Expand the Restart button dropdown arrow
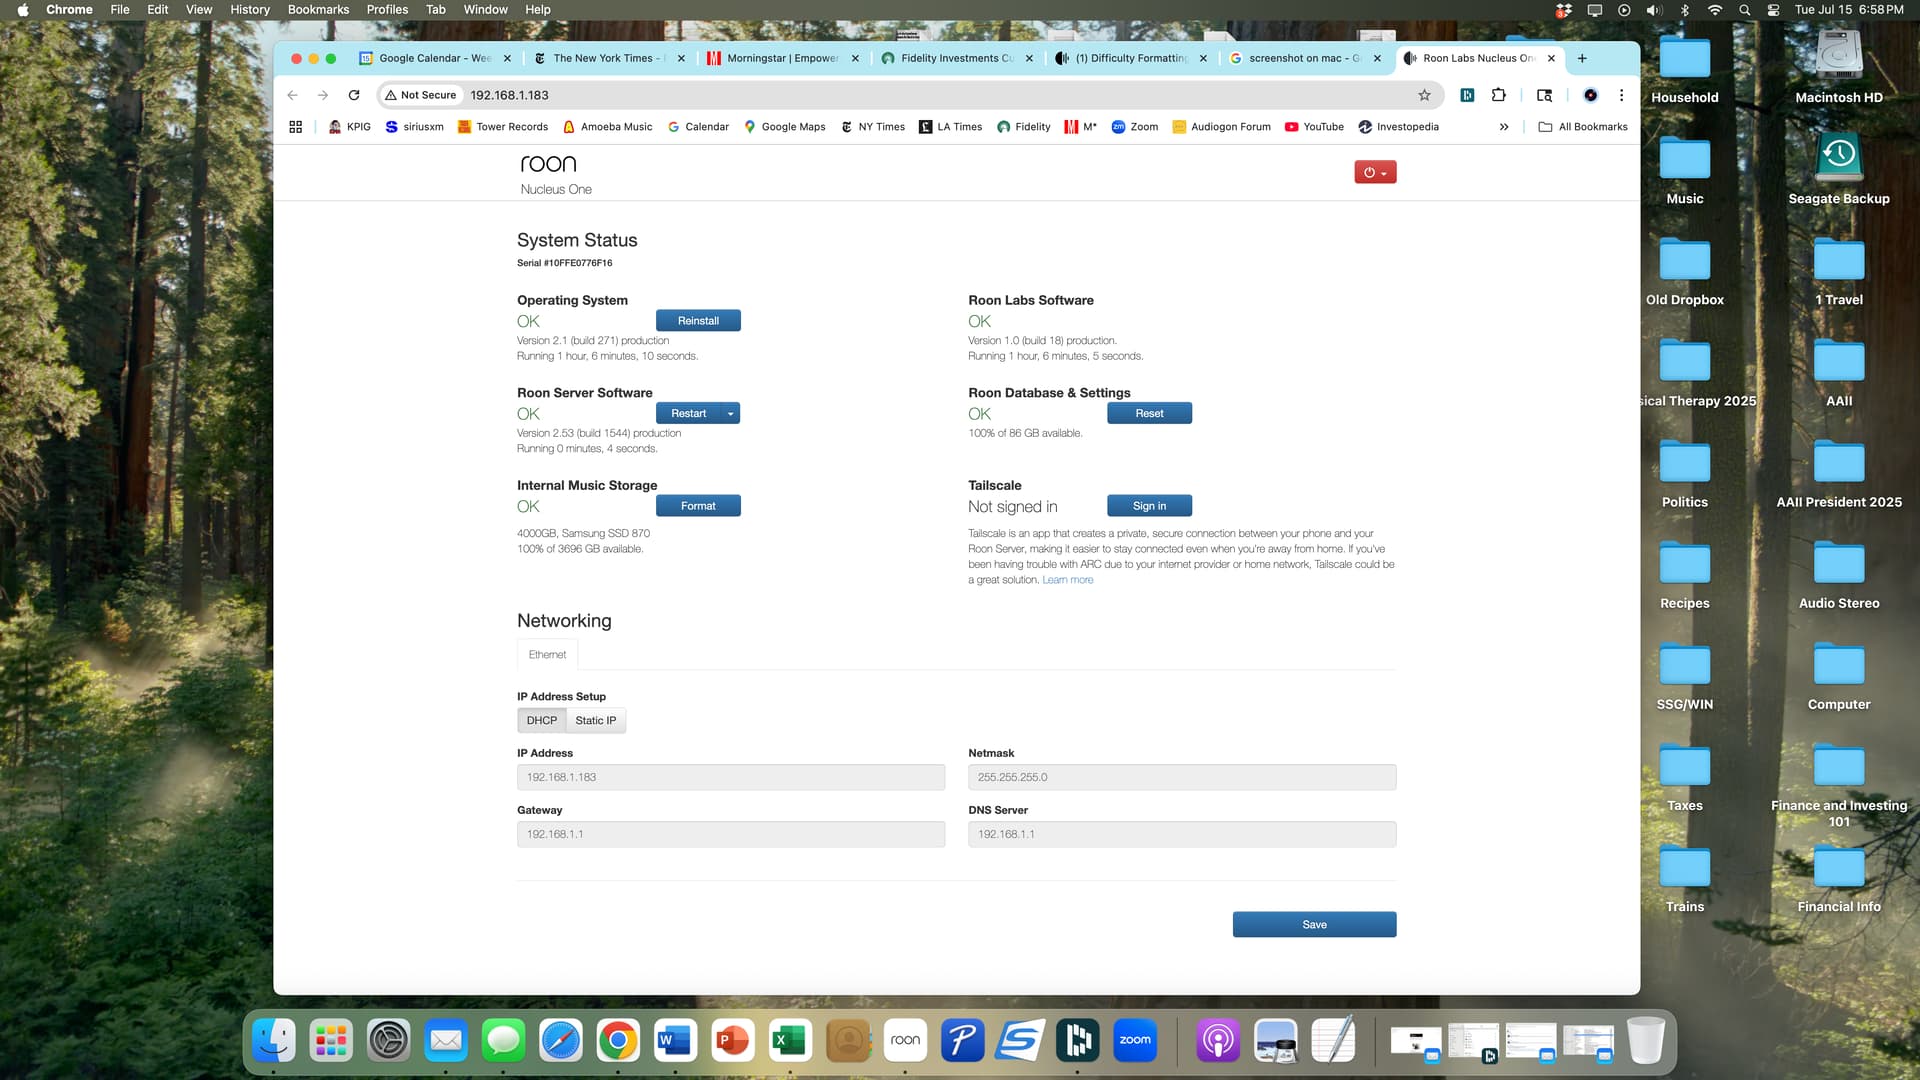The width and height of the screenshot is (1920, 1080). pos(731,414)
